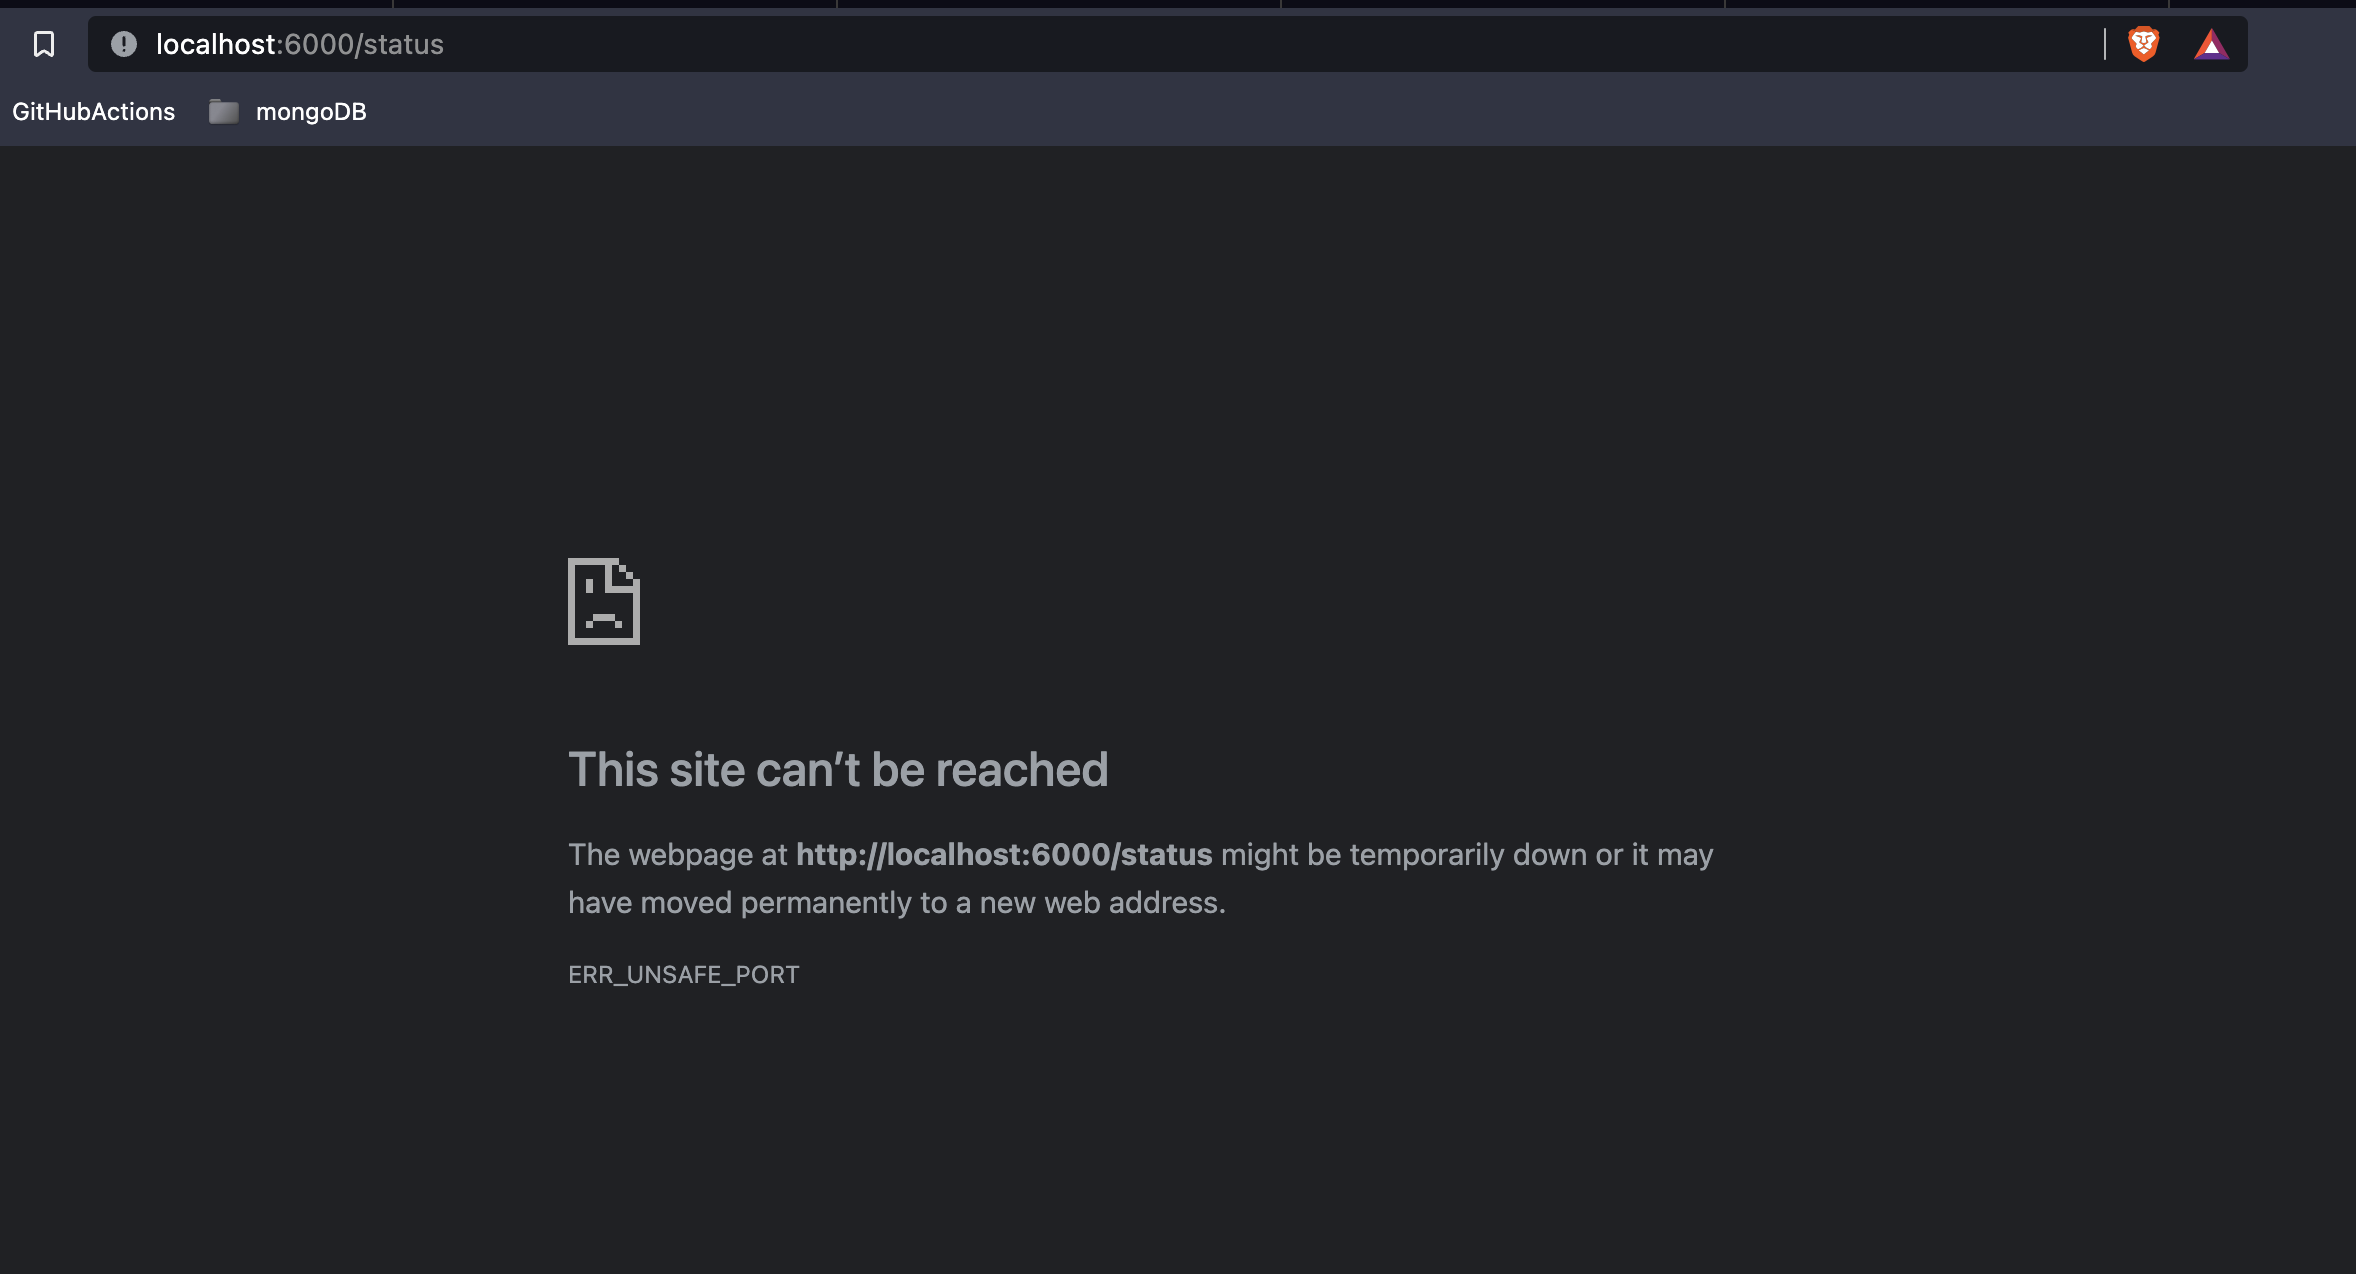Click the sad broken-page icon on the error screen
2356x1274 pixels.
[603, 601]
